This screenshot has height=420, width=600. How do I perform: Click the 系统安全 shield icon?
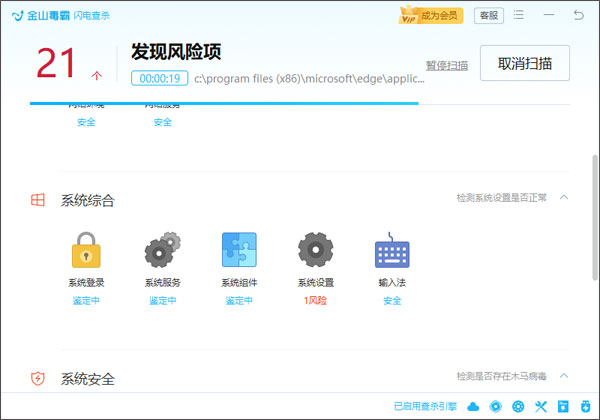(x=38, y=379)
